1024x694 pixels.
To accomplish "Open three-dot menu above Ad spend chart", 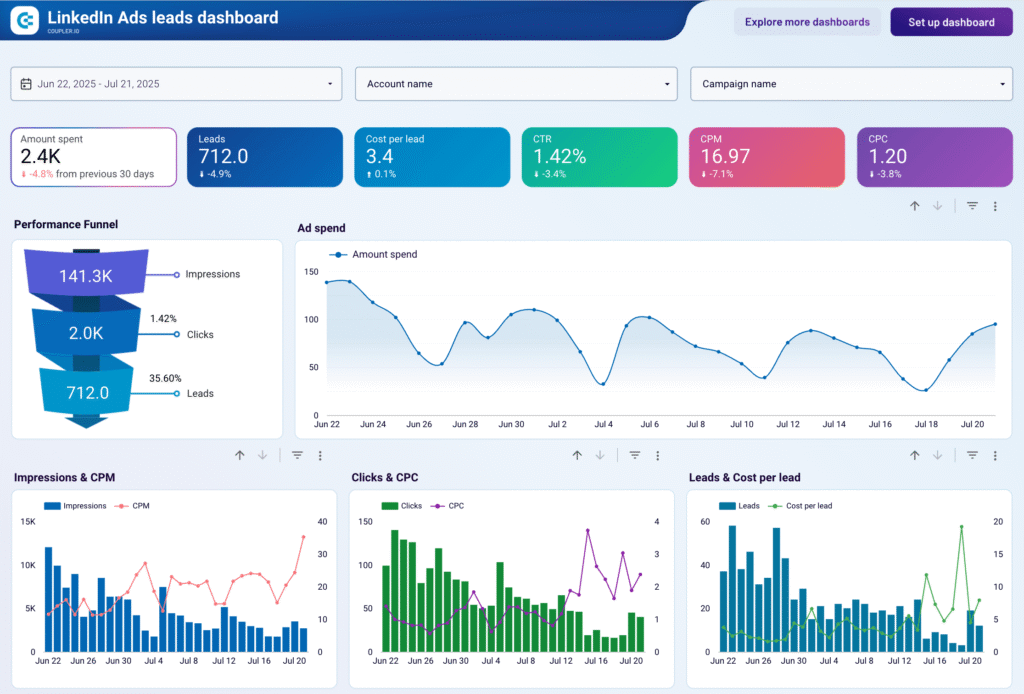I will (995, 206).
